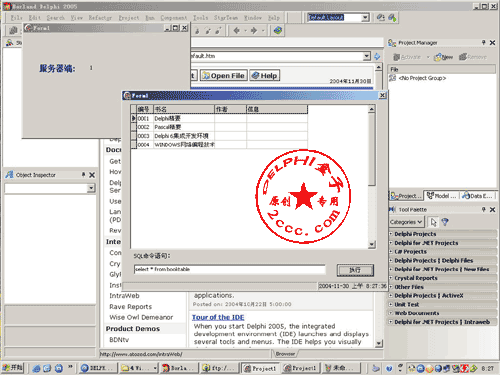This screenshot has width=500, height=375.
Task: Open the Refactor menu
Action: coord(100,18)
